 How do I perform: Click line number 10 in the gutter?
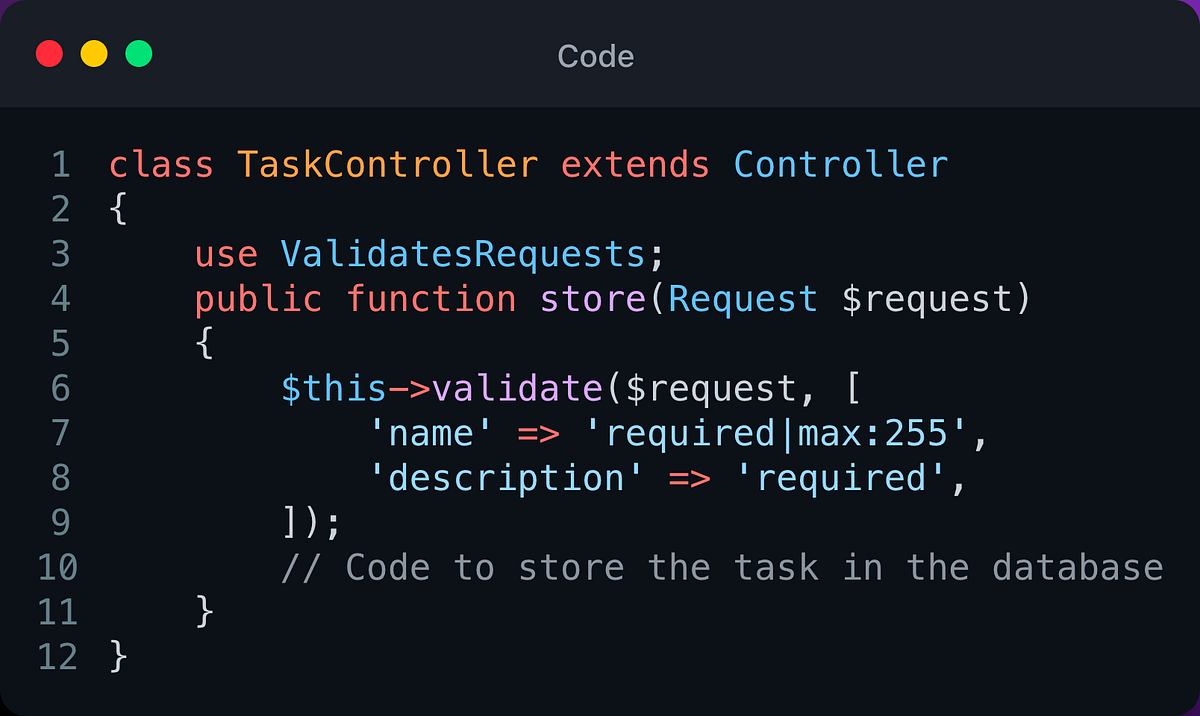(57, 569)
